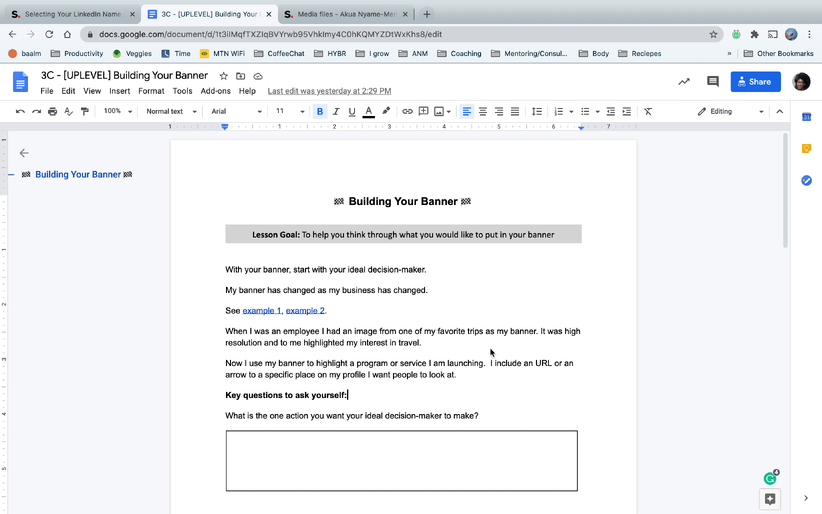Click the Decrease indent icon

click(611, 111)
